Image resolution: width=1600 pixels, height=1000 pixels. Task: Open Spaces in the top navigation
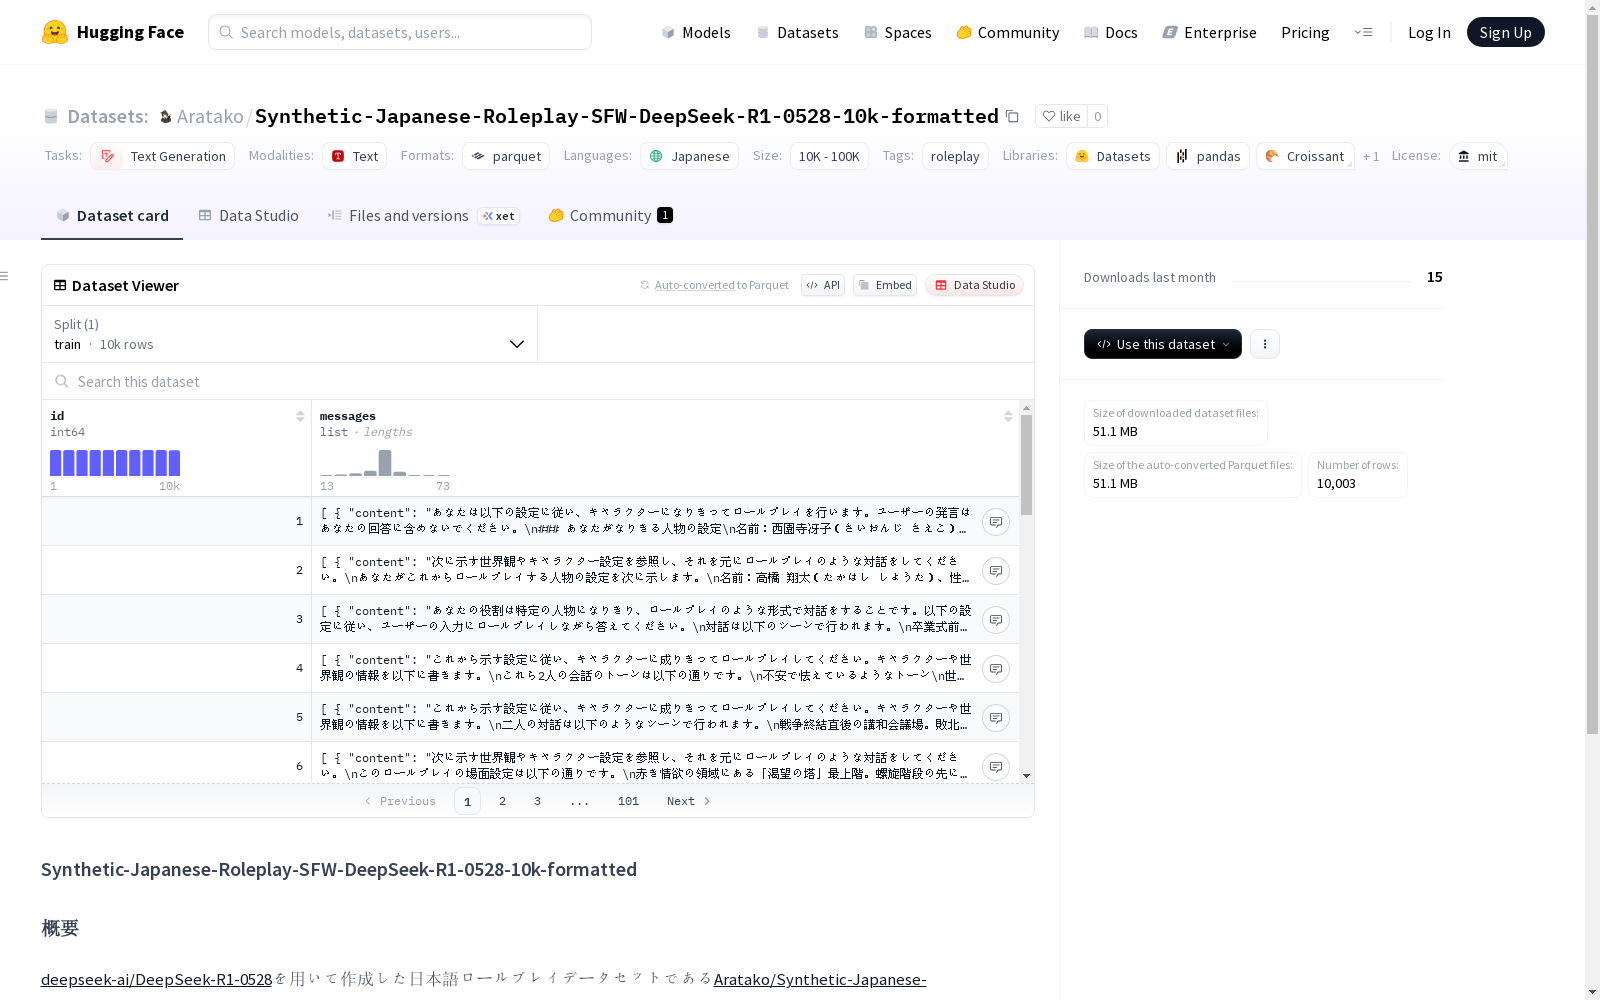point(898,32)
